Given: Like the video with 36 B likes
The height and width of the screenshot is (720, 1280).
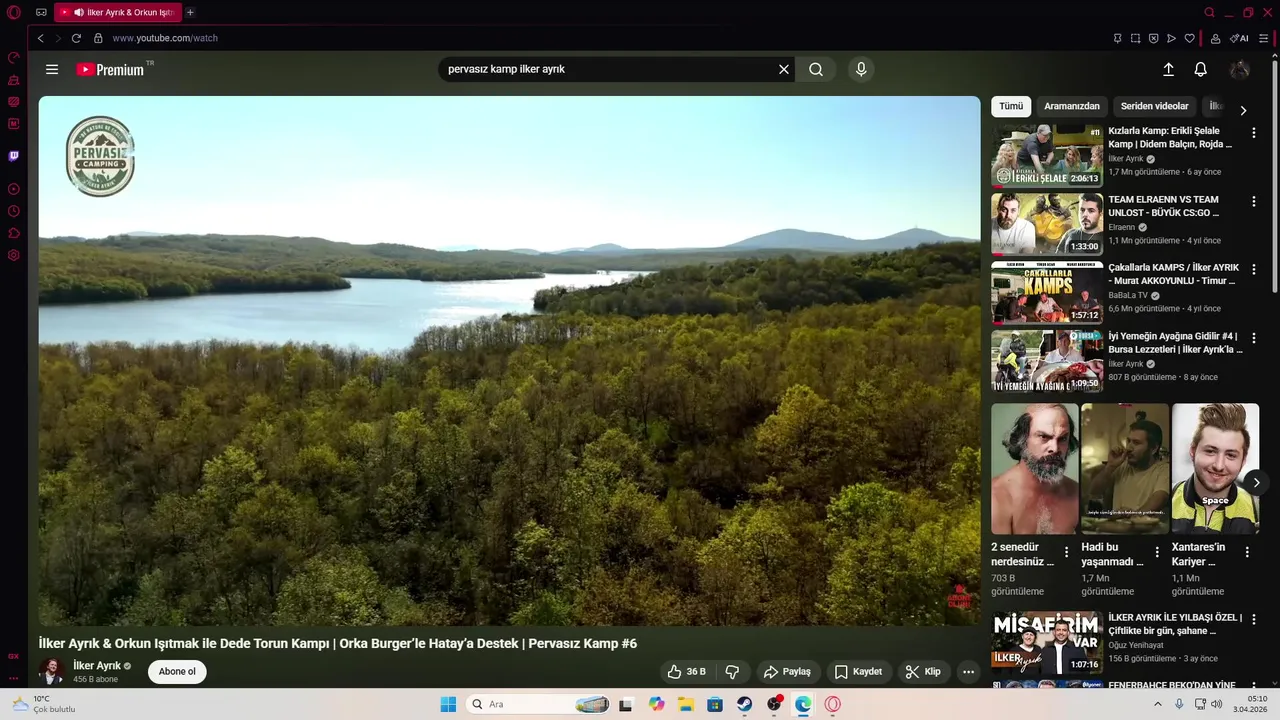Looking at the screenshot, I should [687, 672].
